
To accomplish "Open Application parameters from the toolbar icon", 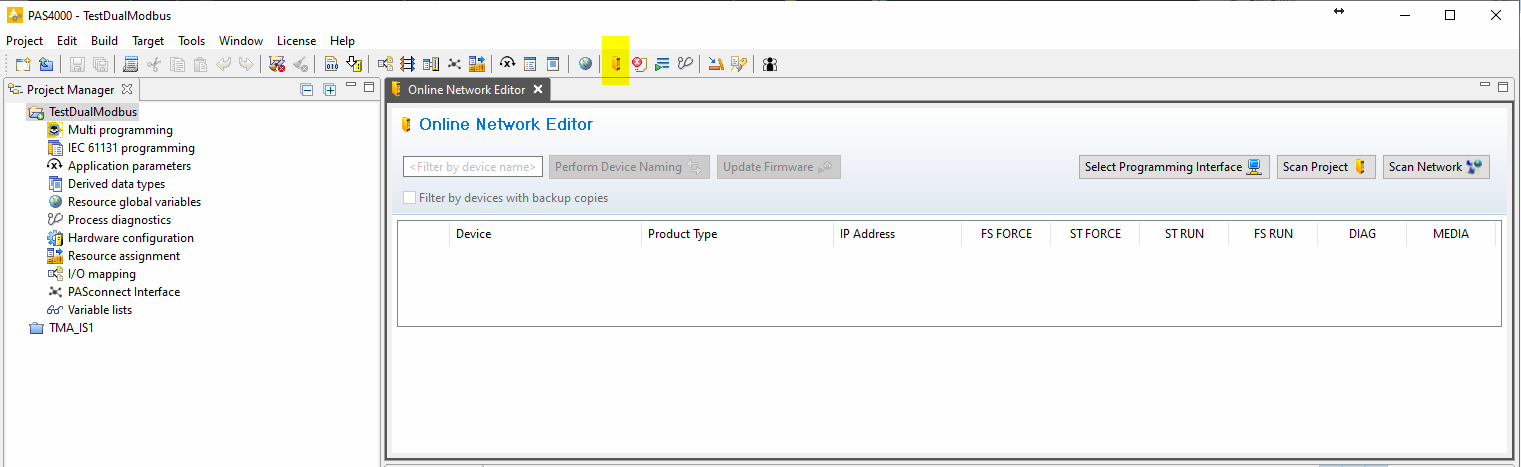I will coord(508,64).
